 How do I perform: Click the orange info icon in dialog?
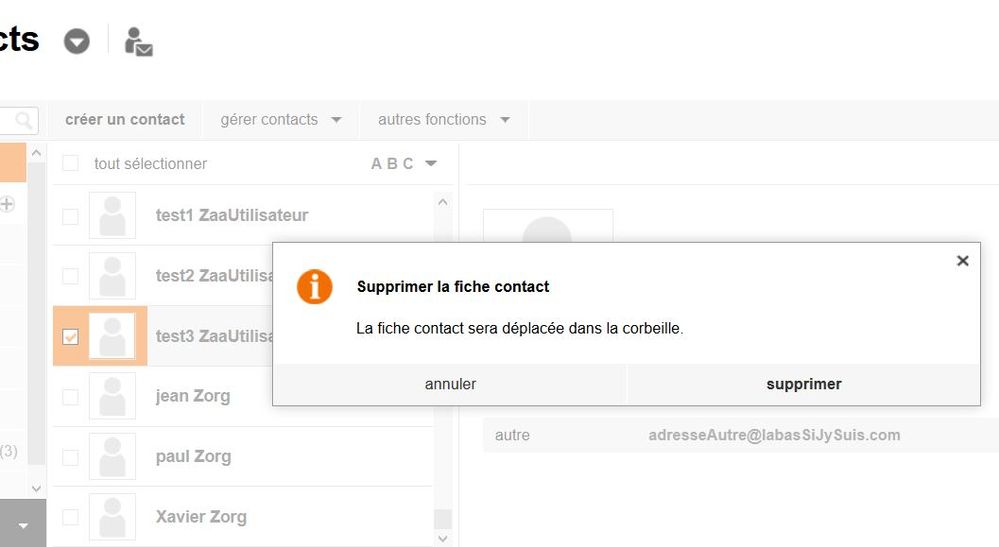point(315,287)
